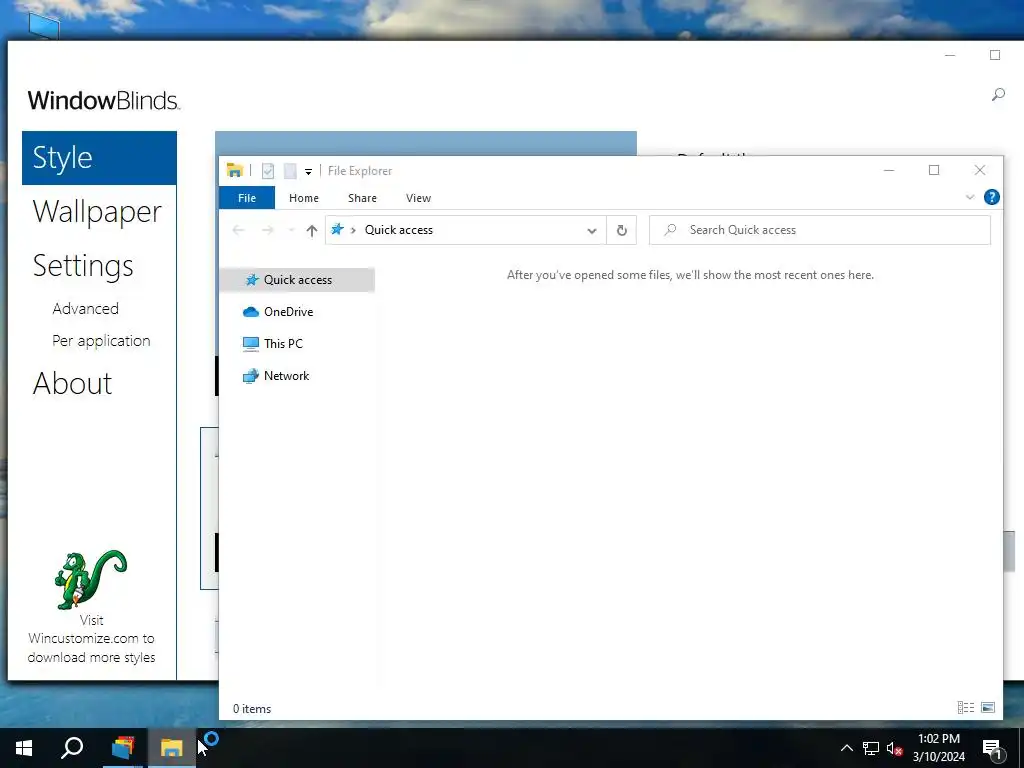This screenshot has height=768, width=1024.
Task: Click the File Explorer title bar folder icon
Action: 234,170
